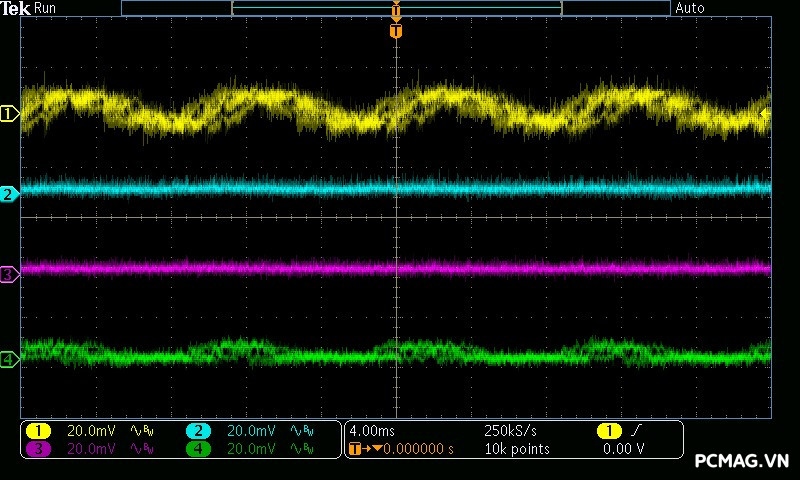The image size is (800, 480).
Task: Click channel 4 ground marker on left edge
Action: click(x=9, y=359)
